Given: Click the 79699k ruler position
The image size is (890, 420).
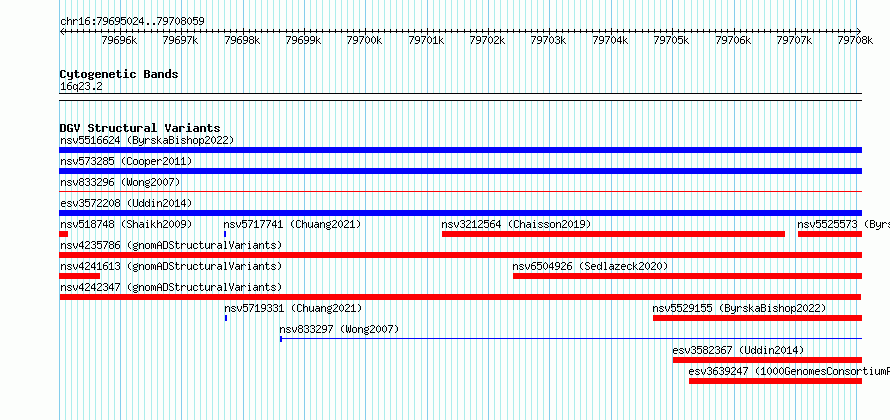Looking at the screenshot, I should pyautogui.click(x=303, y=40).
